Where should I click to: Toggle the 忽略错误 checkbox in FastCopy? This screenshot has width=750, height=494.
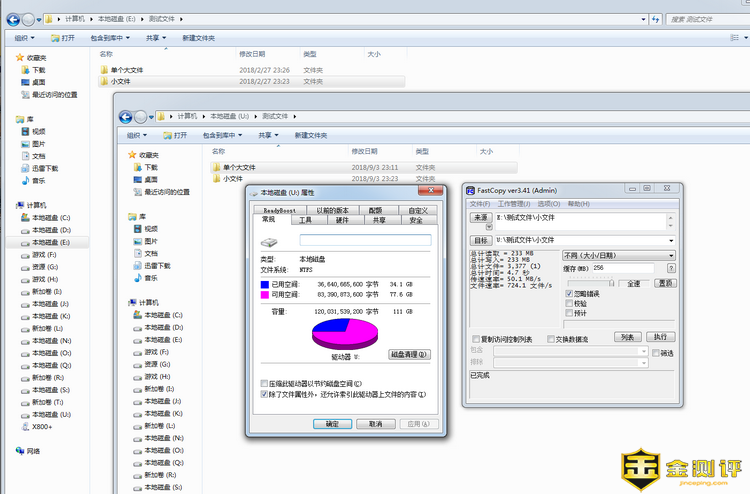570,293
